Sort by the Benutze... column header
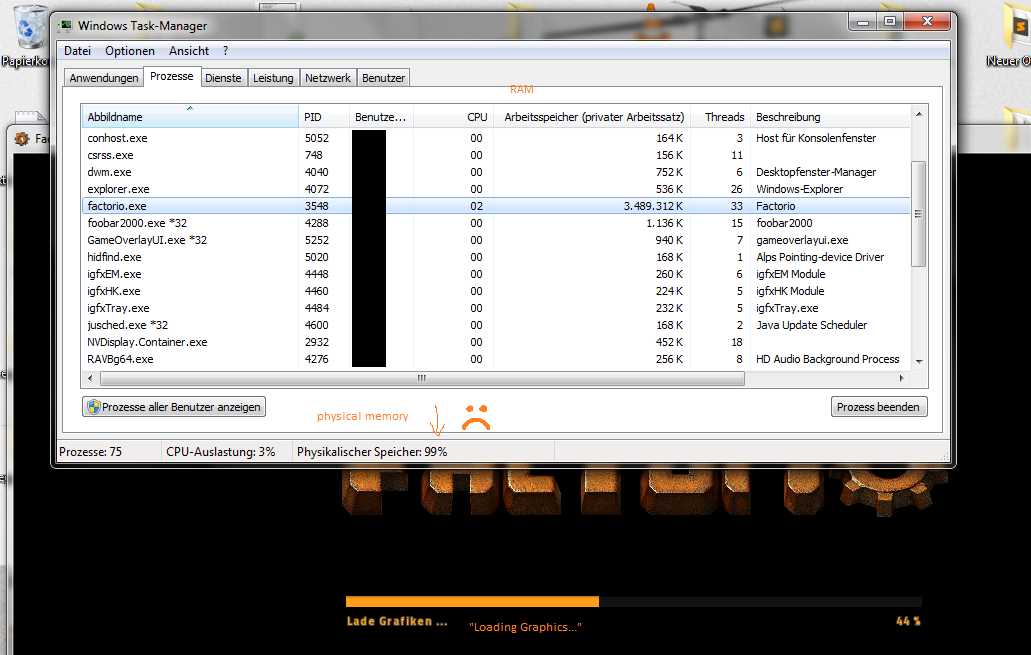Screen dimensions: 1031x655 381,116
